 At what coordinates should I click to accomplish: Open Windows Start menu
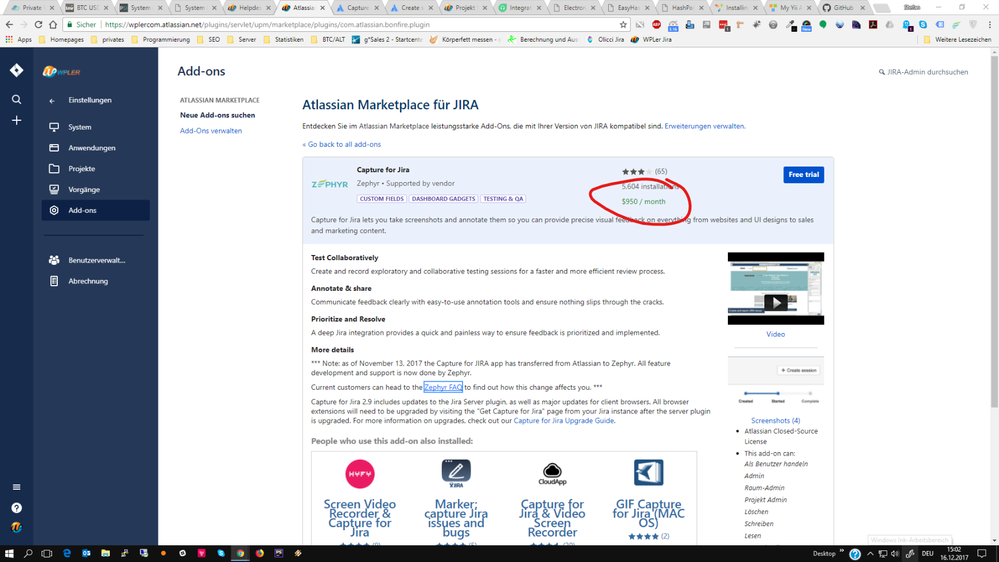point(9,553)
